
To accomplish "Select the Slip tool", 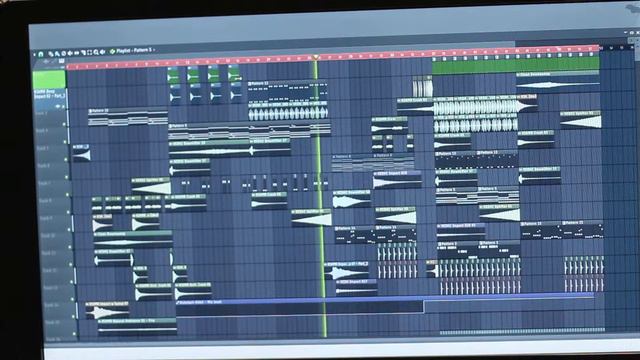I will click(x=76, y=52).
